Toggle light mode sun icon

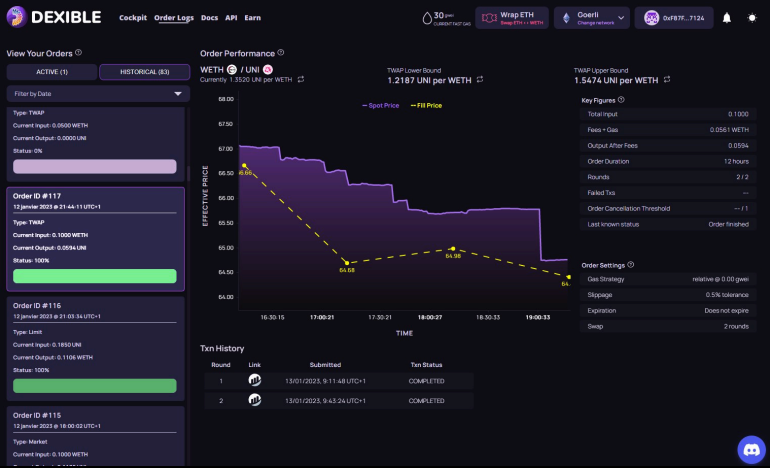(752, 18)
